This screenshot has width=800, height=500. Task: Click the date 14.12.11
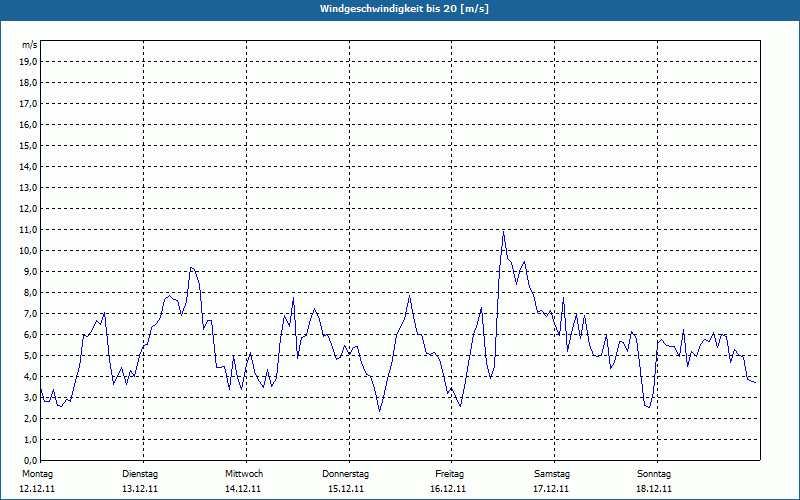pos(243,489)
